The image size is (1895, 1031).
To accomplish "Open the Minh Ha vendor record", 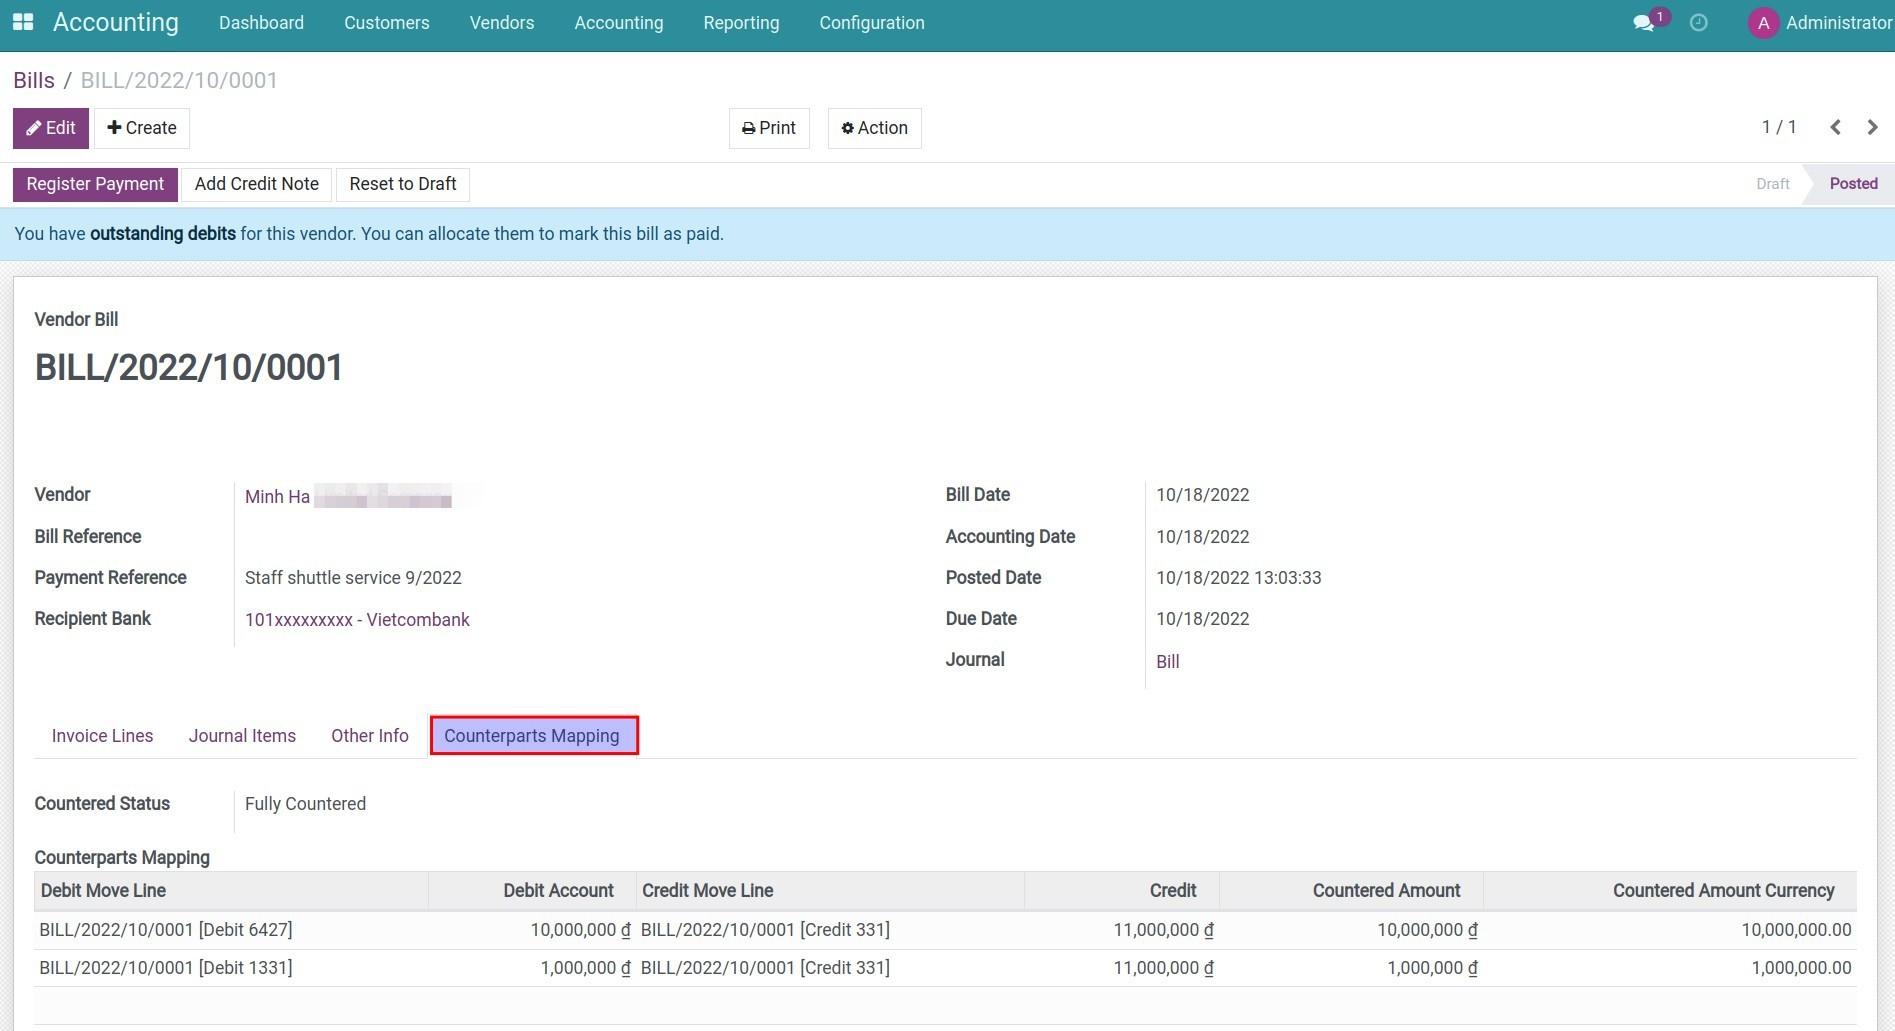I will pyautogui.click(x=276, y=496).
